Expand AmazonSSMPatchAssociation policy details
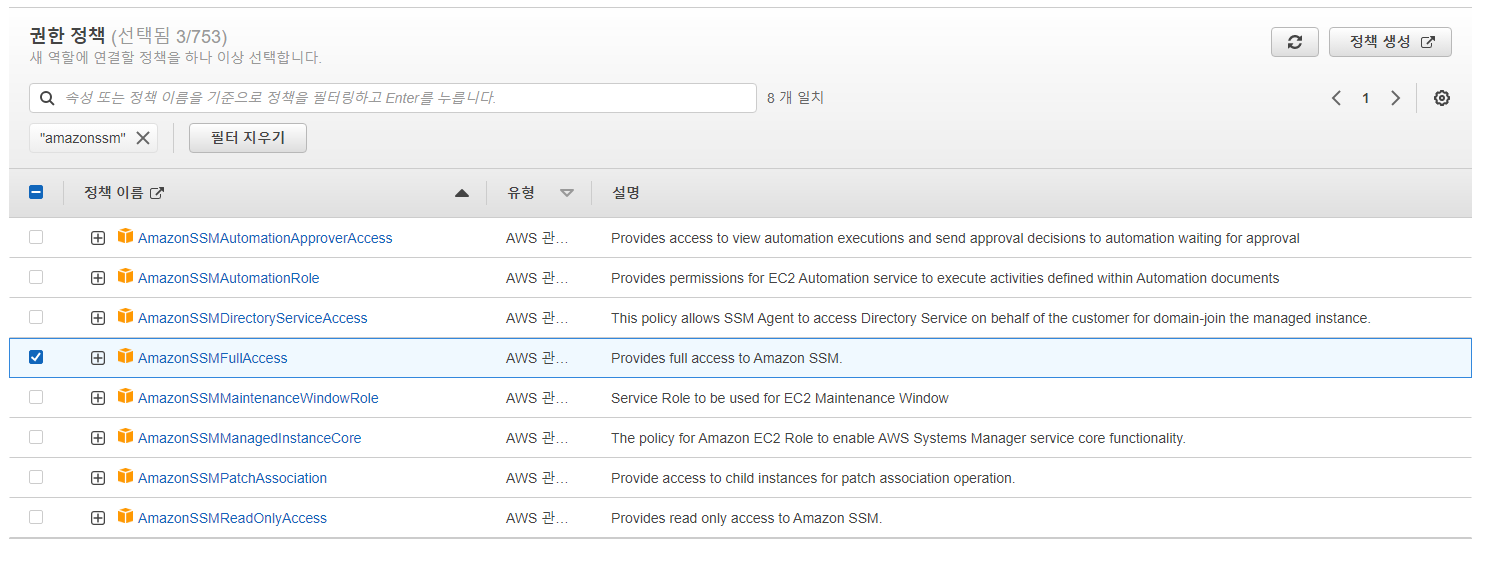1495x565 pixels. tap(98, 479)
